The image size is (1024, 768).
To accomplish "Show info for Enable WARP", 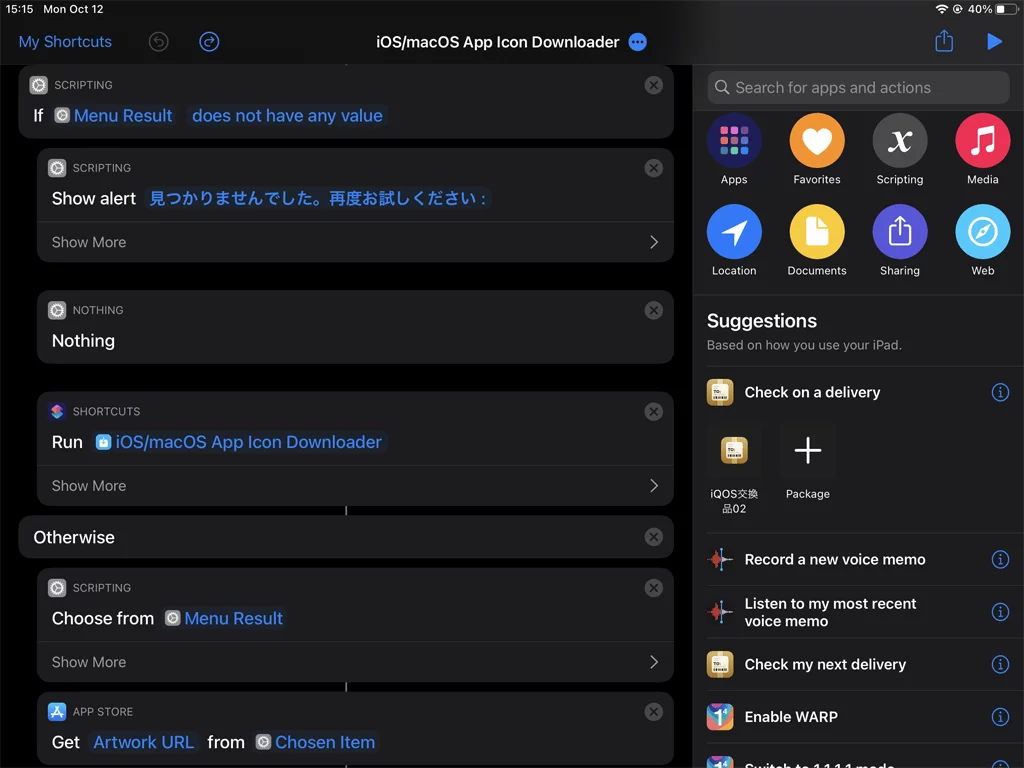I will tap(1000, 716).
